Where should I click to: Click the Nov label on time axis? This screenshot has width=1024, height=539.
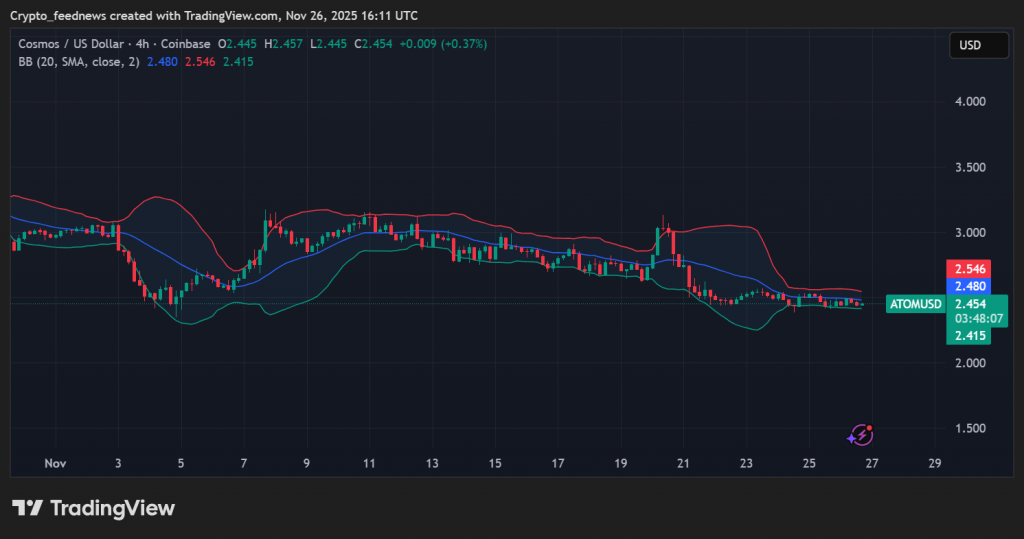pos(55,464)
